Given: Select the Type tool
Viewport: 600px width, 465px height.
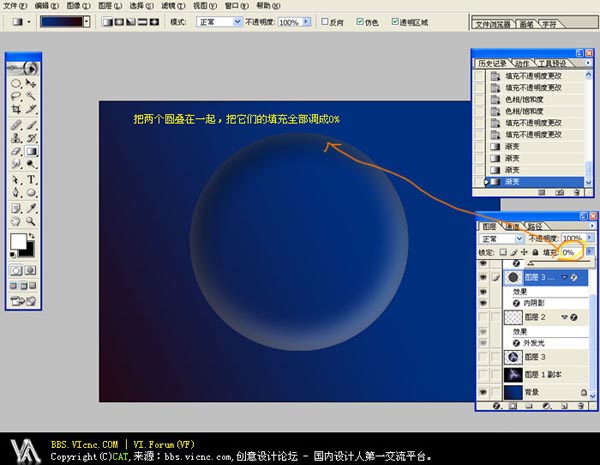Looking at the screenshot, I should click(31, 179).
